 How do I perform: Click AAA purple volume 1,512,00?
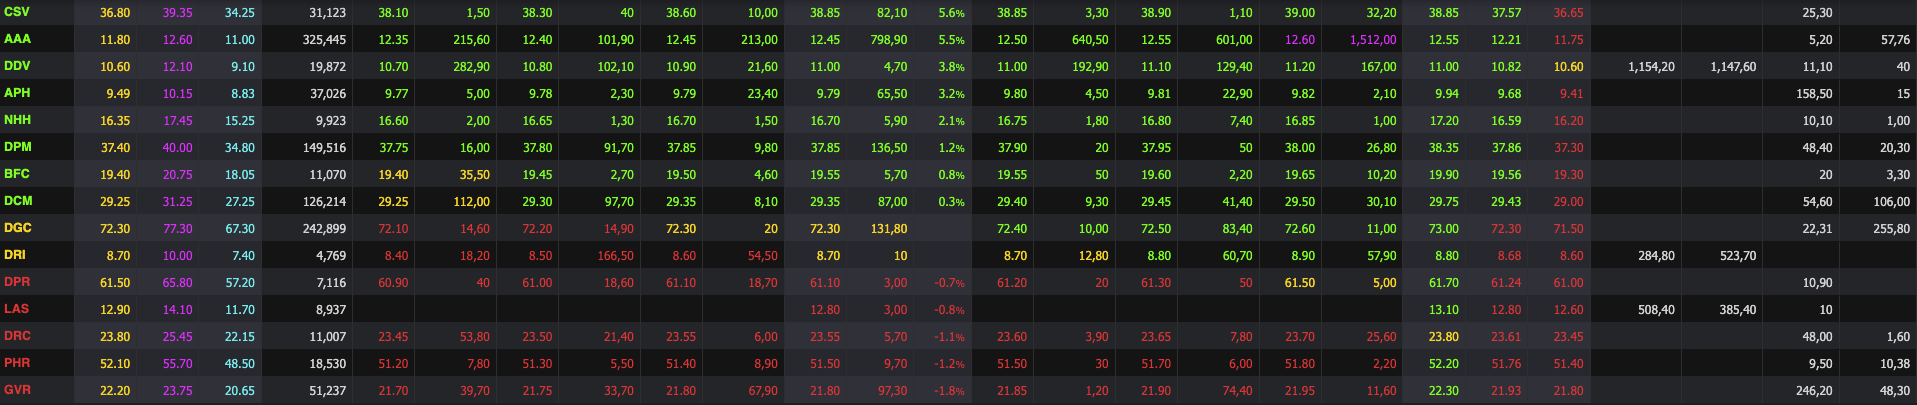click(x=1373, y=40)
